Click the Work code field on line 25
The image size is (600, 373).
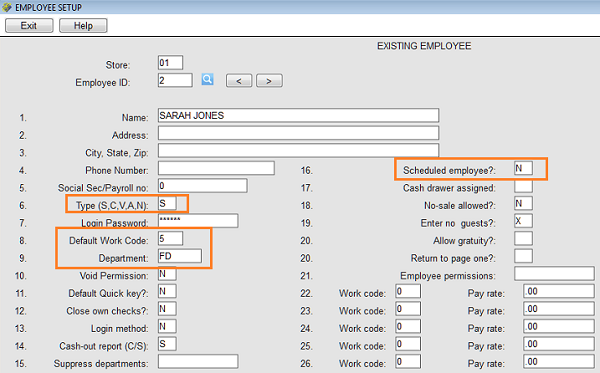point(408,344)
